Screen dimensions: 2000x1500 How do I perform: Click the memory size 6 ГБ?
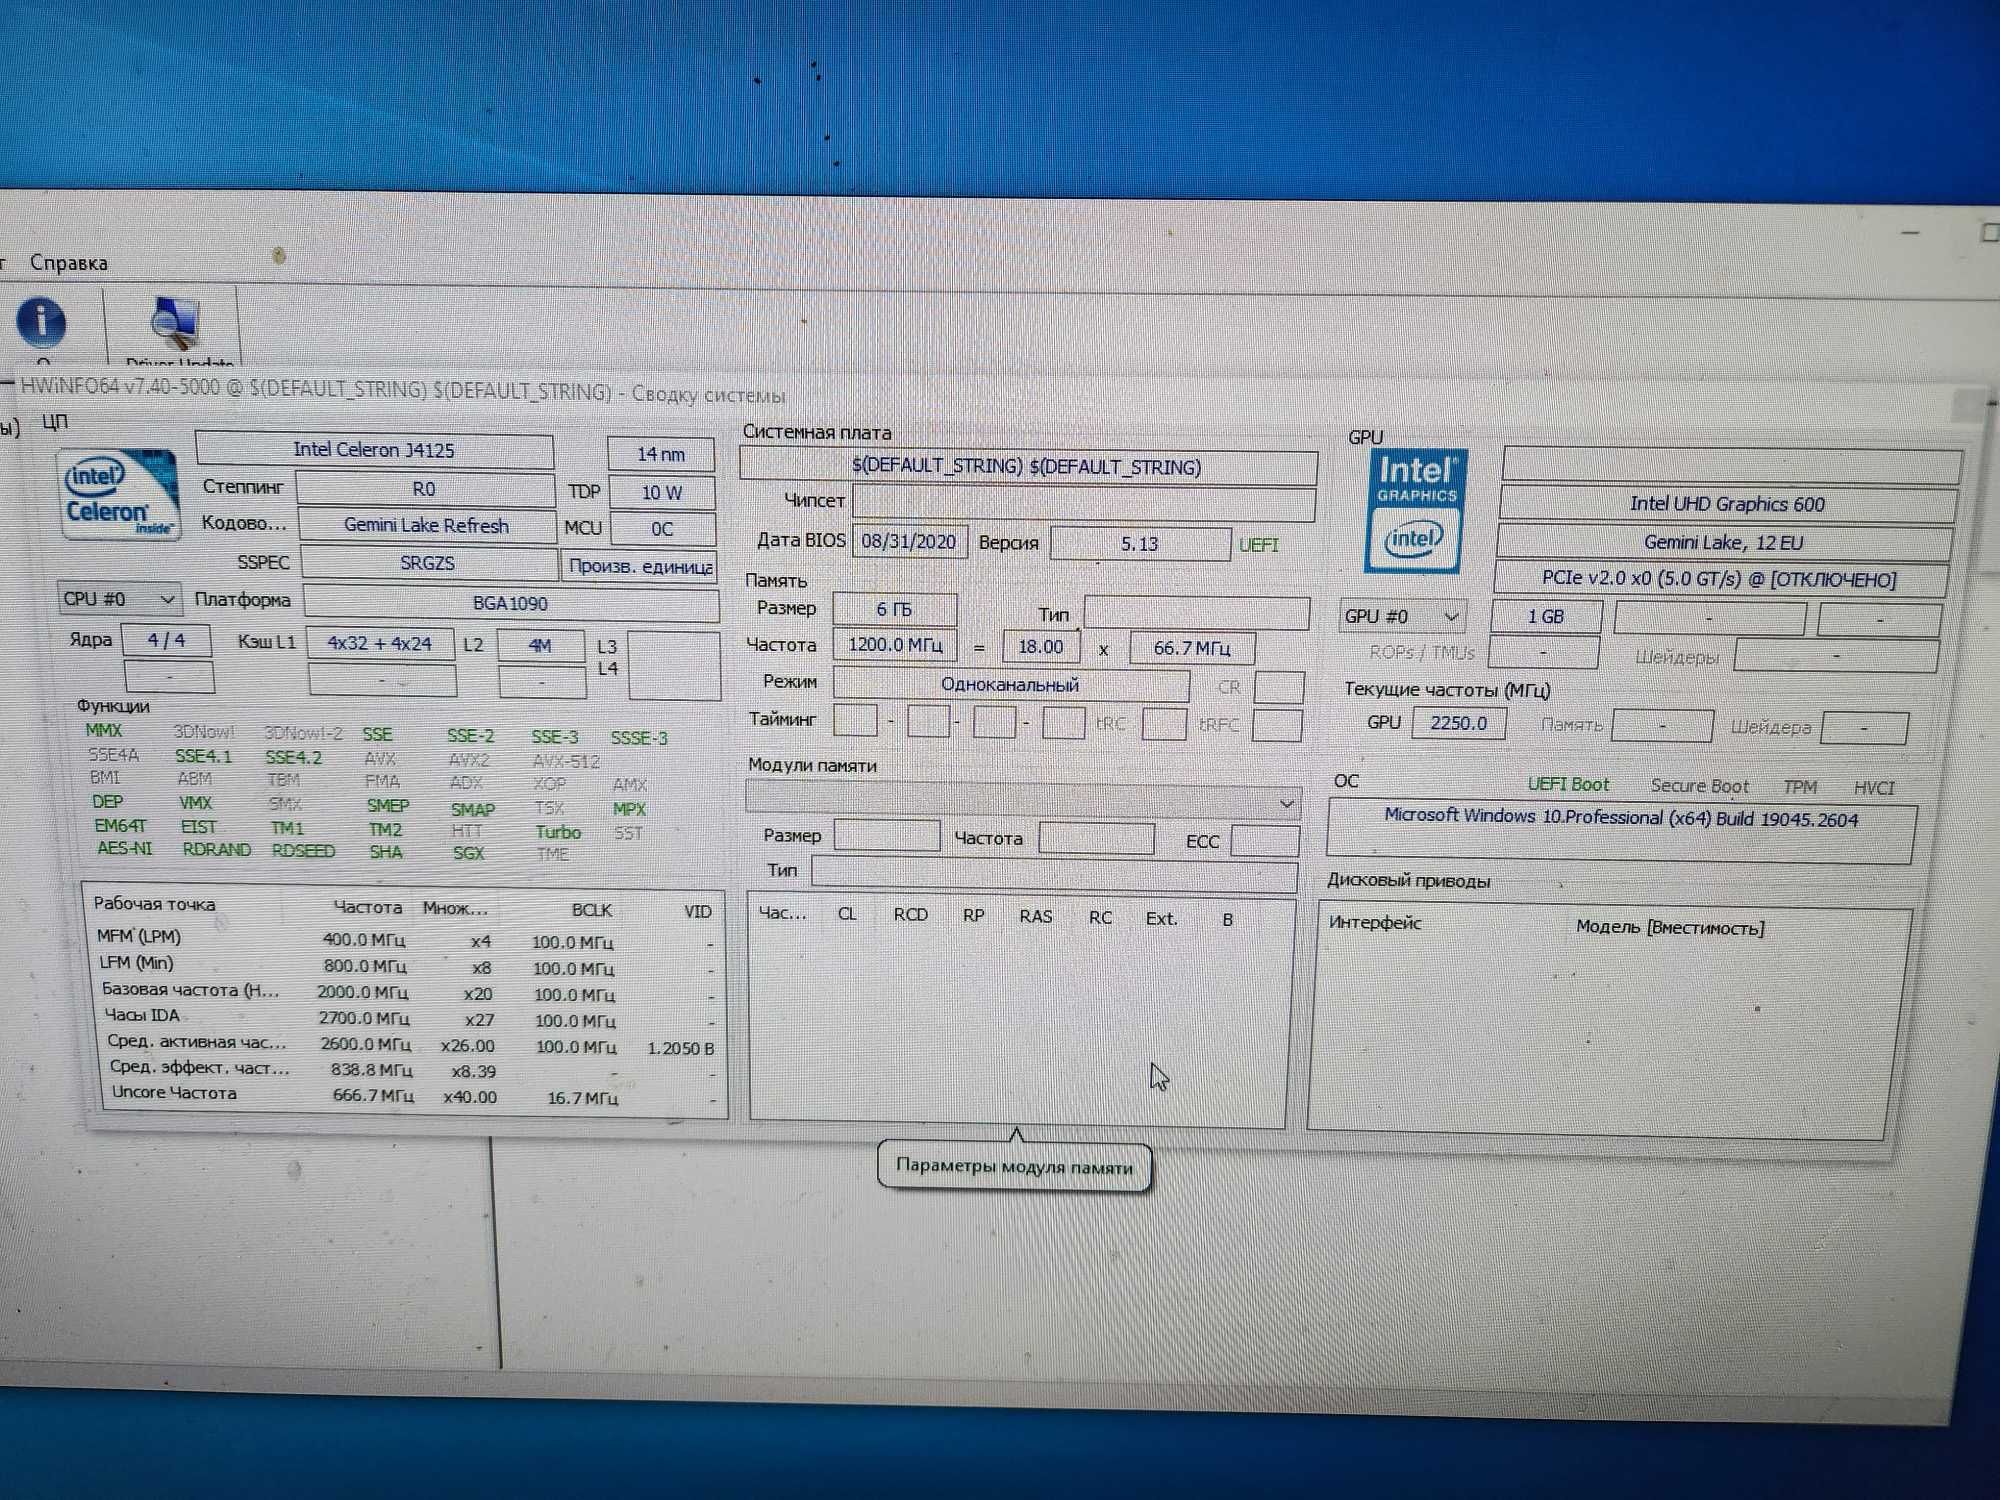pos(894,609)
